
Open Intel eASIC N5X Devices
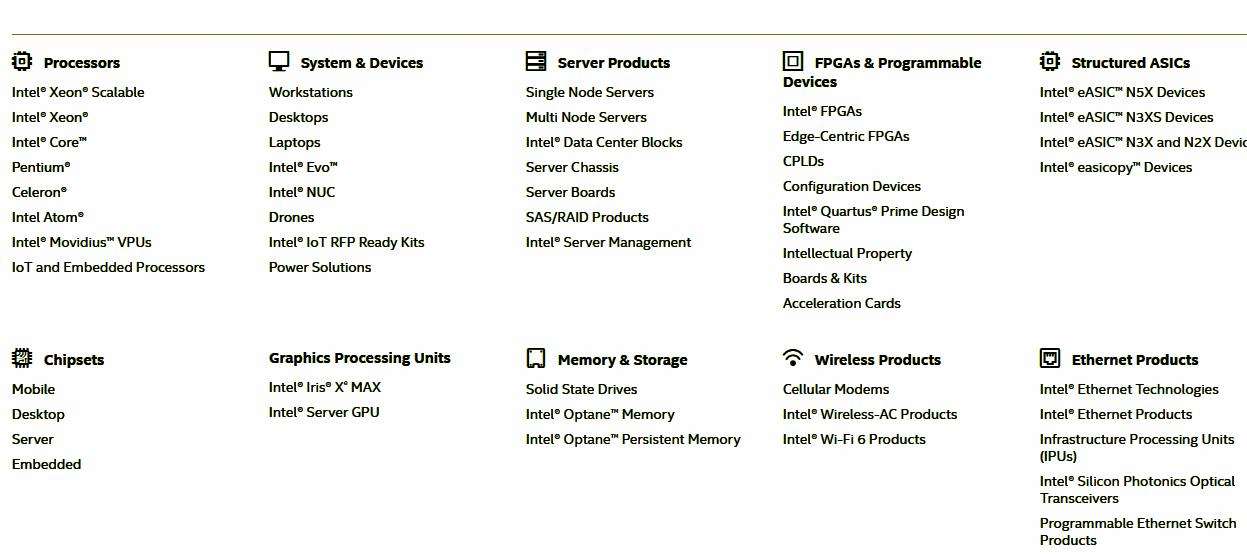point(1122,92)
